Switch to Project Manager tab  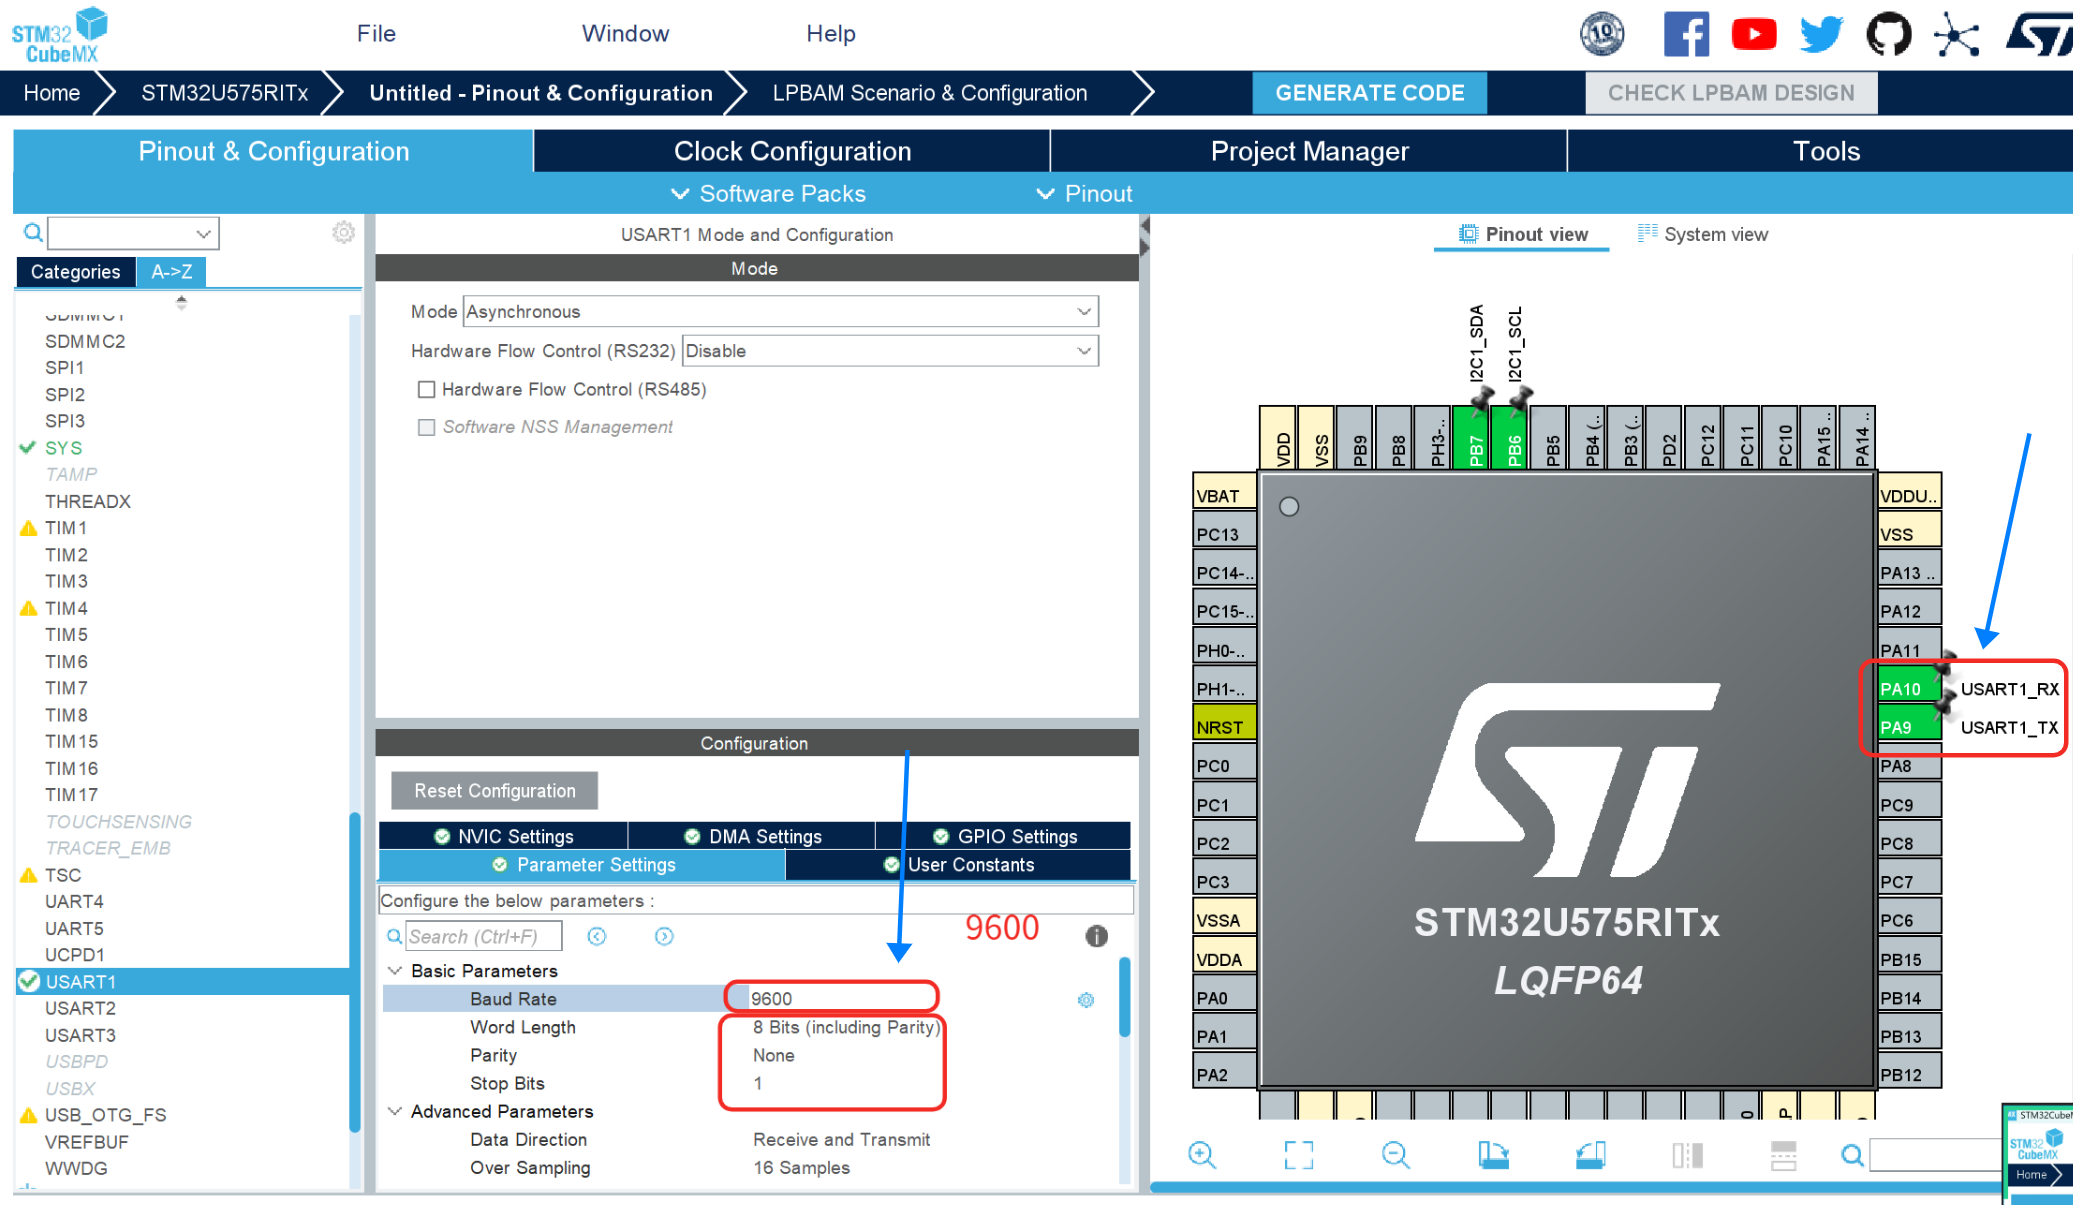click(1309, 151)
